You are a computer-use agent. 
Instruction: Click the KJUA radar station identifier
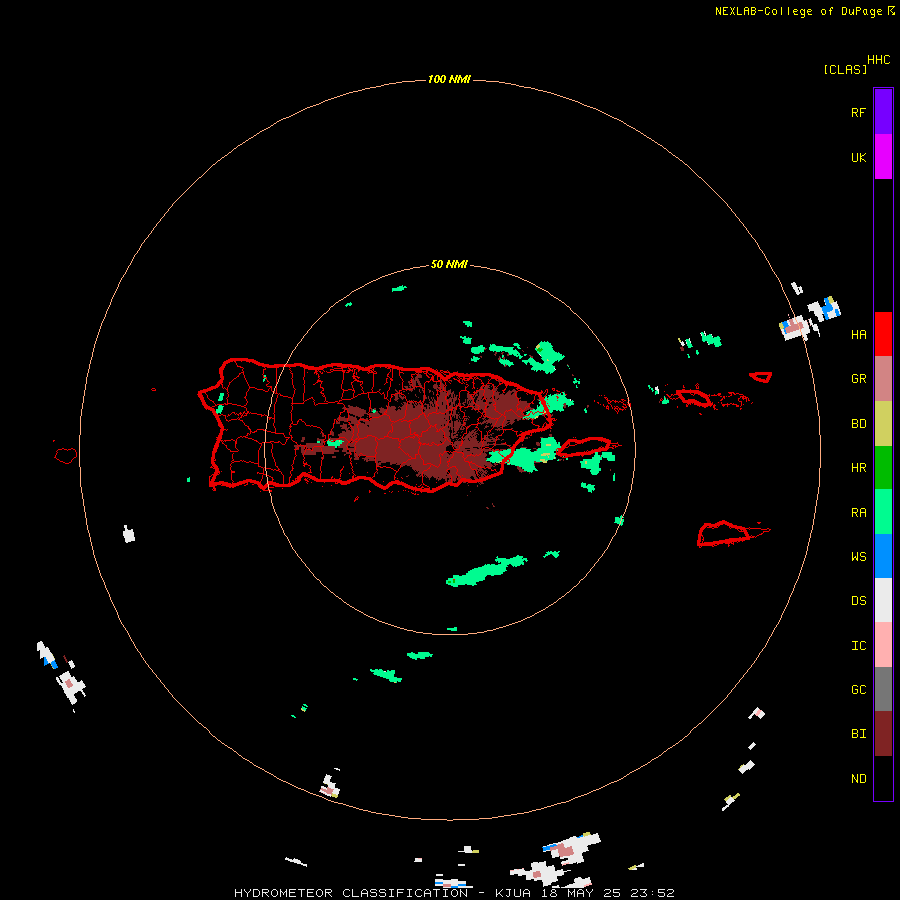coord(513,893)
